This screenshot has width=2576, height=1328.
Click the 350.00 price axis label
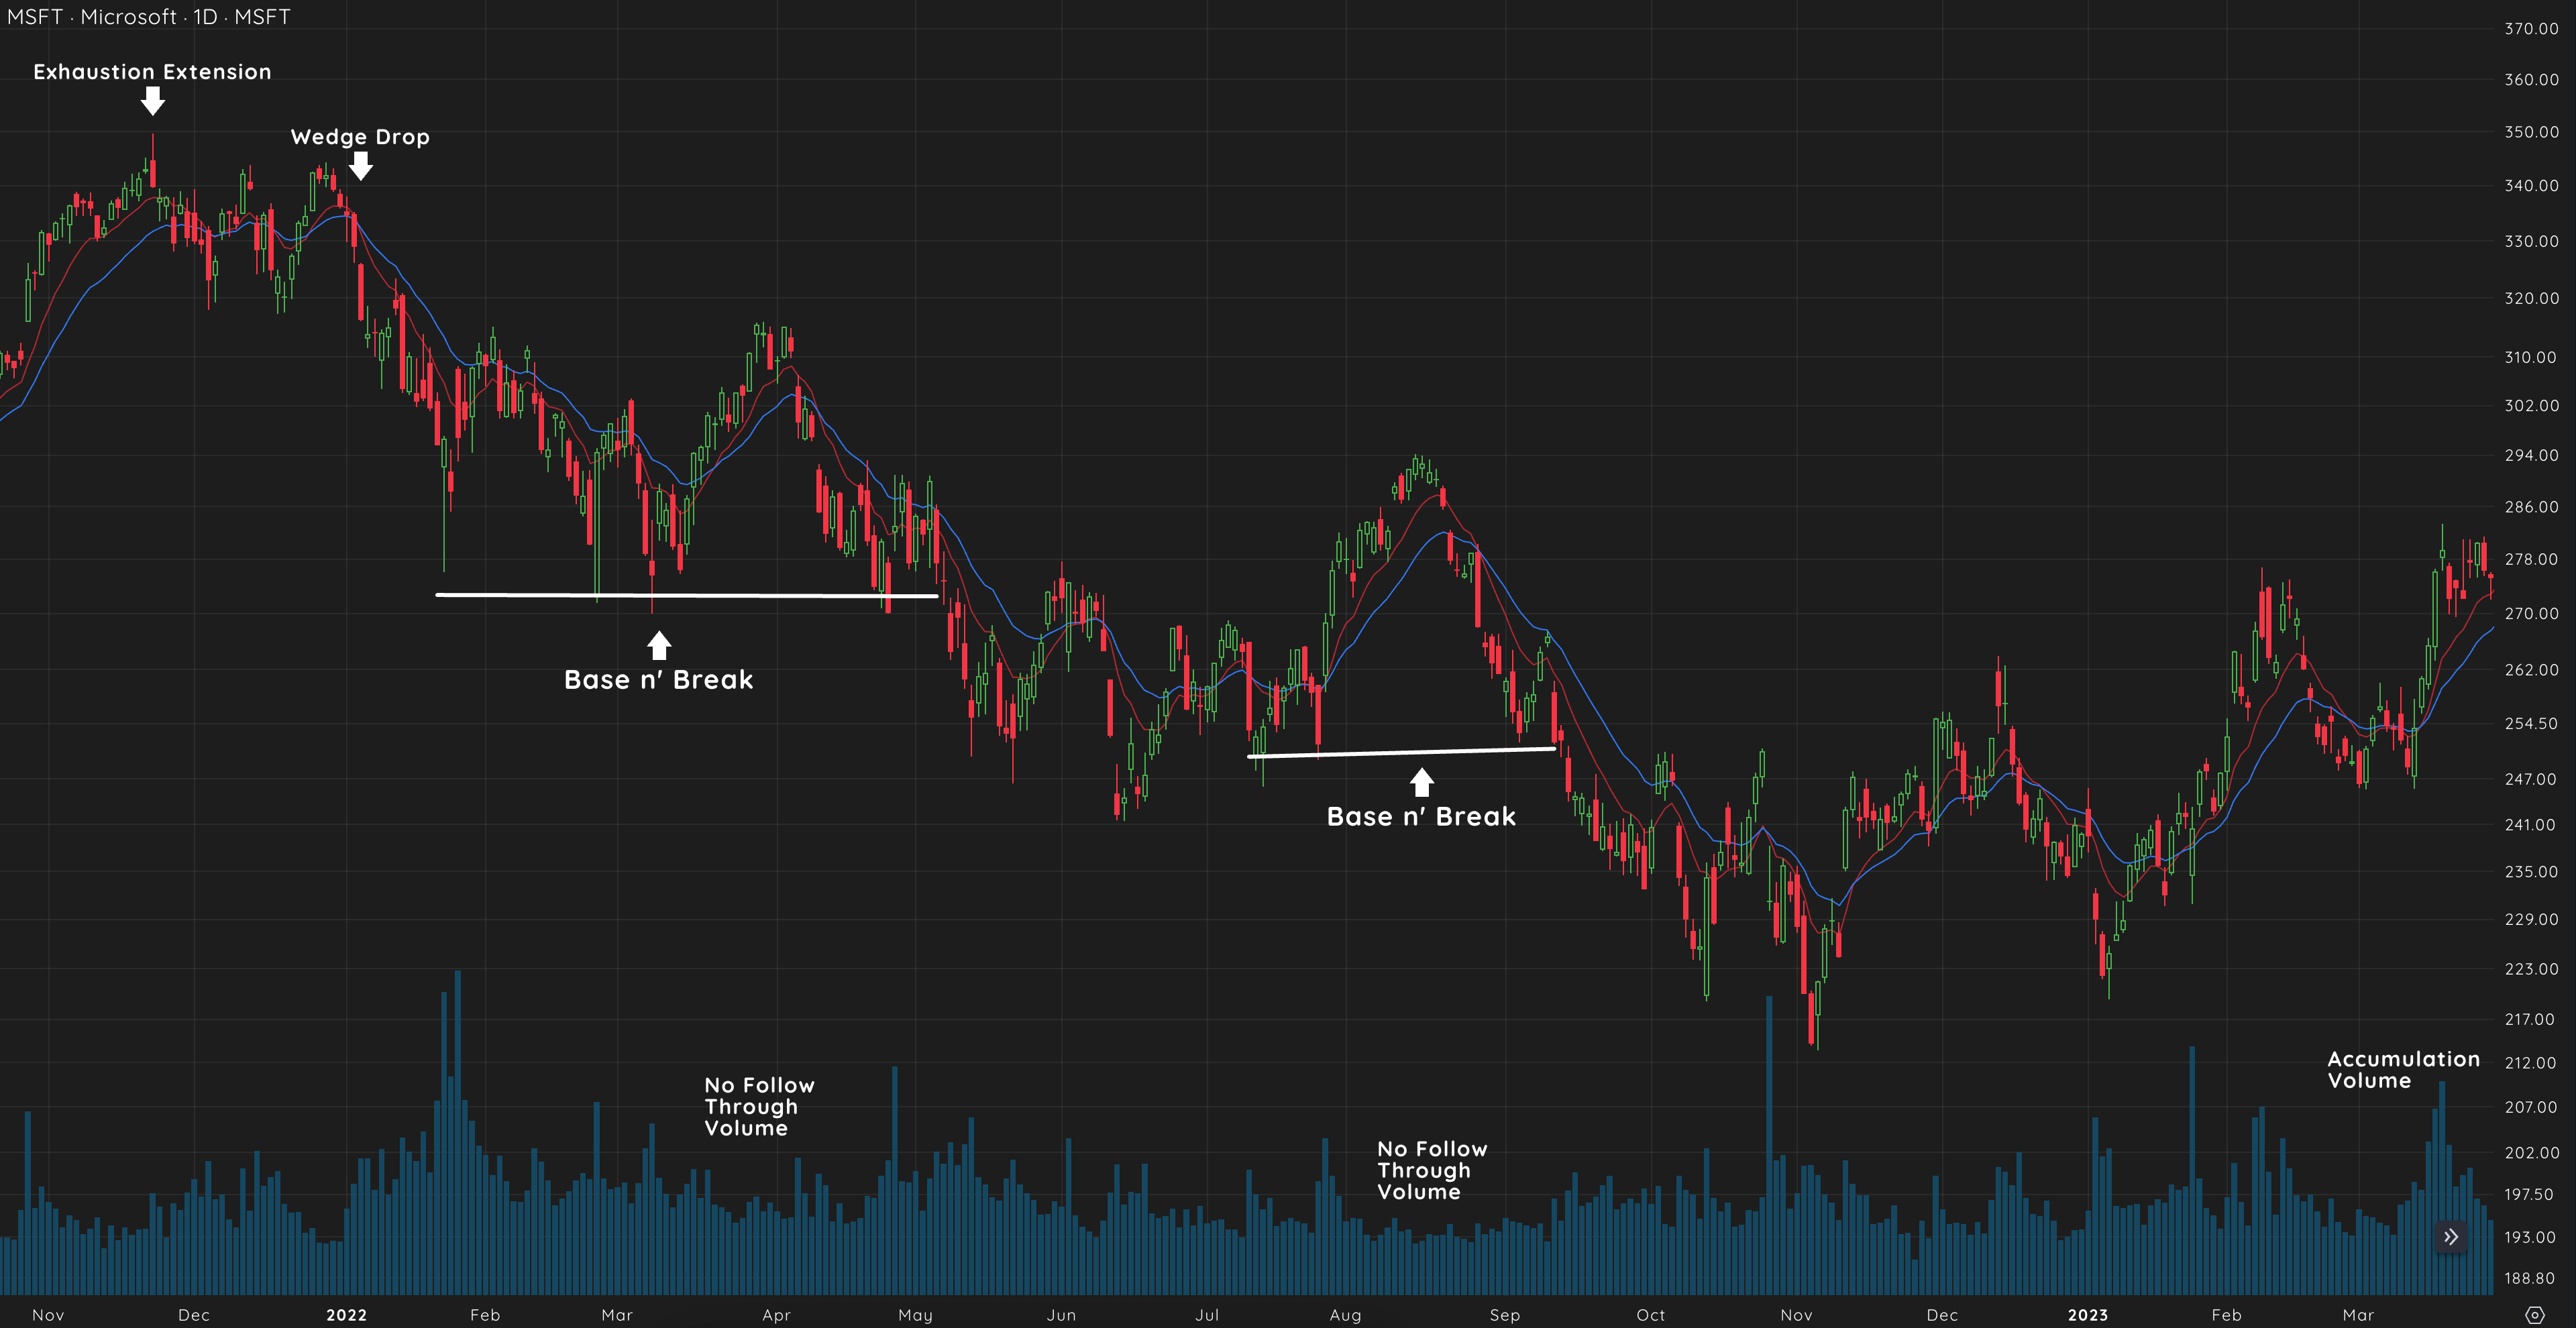(2531, 132)
